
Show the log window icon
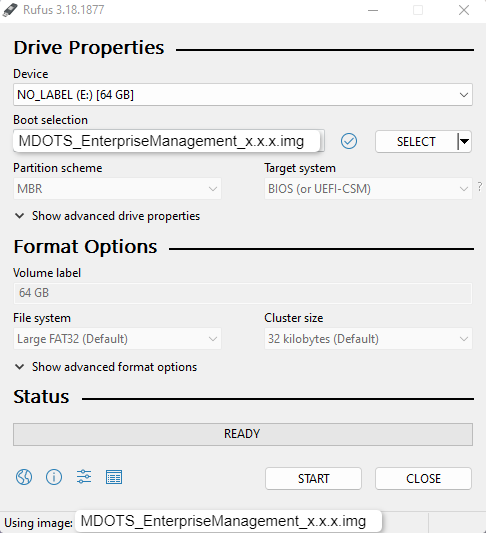(114, 477)
